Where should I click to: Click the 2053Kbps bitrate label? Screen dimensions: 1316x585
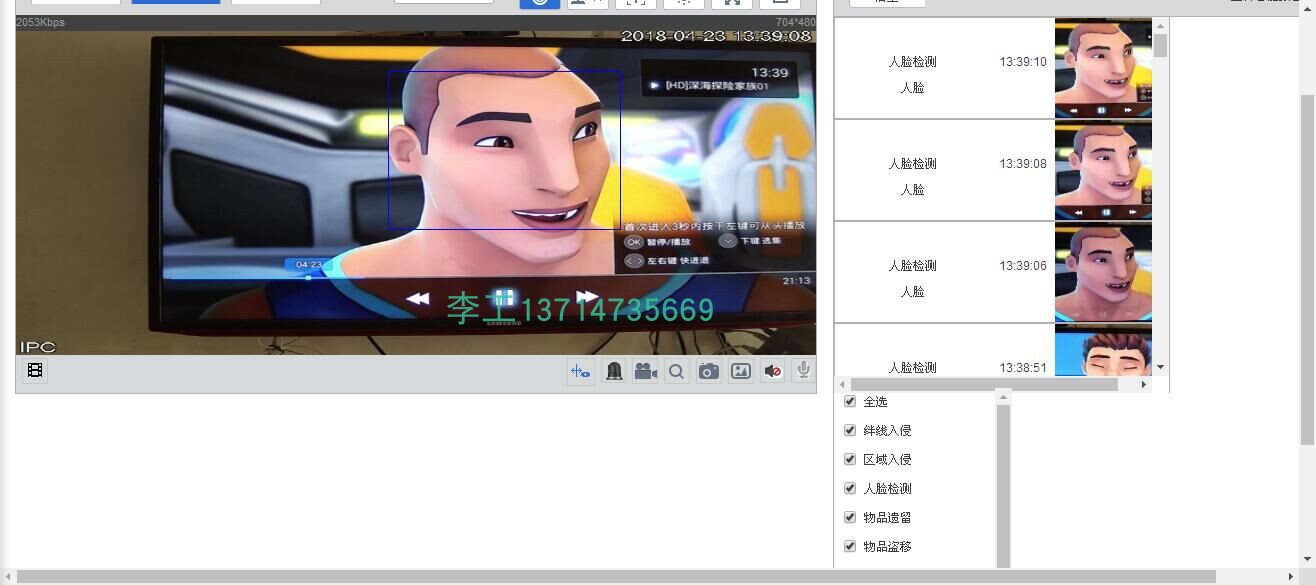(41, 22)
